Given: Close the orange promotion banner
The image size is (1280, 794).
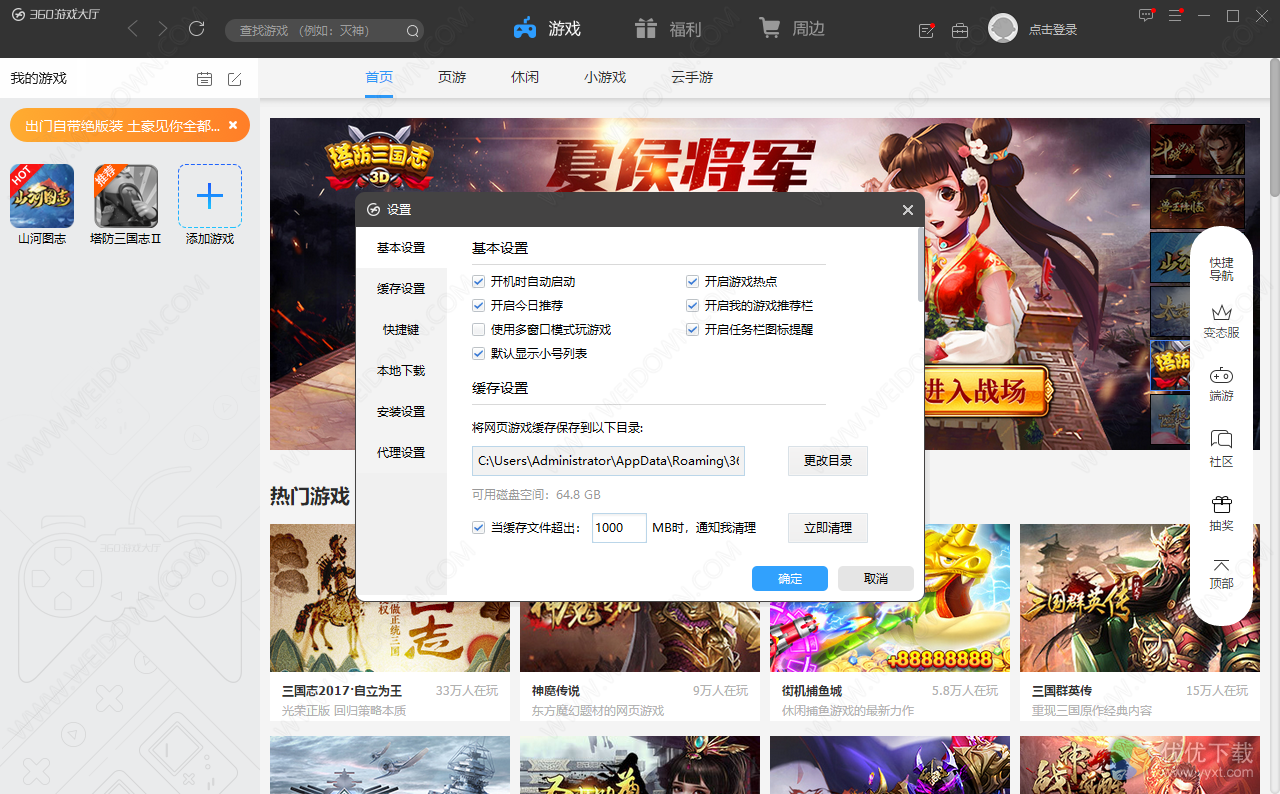Looking at the screenshot, I should coord(233,125).
